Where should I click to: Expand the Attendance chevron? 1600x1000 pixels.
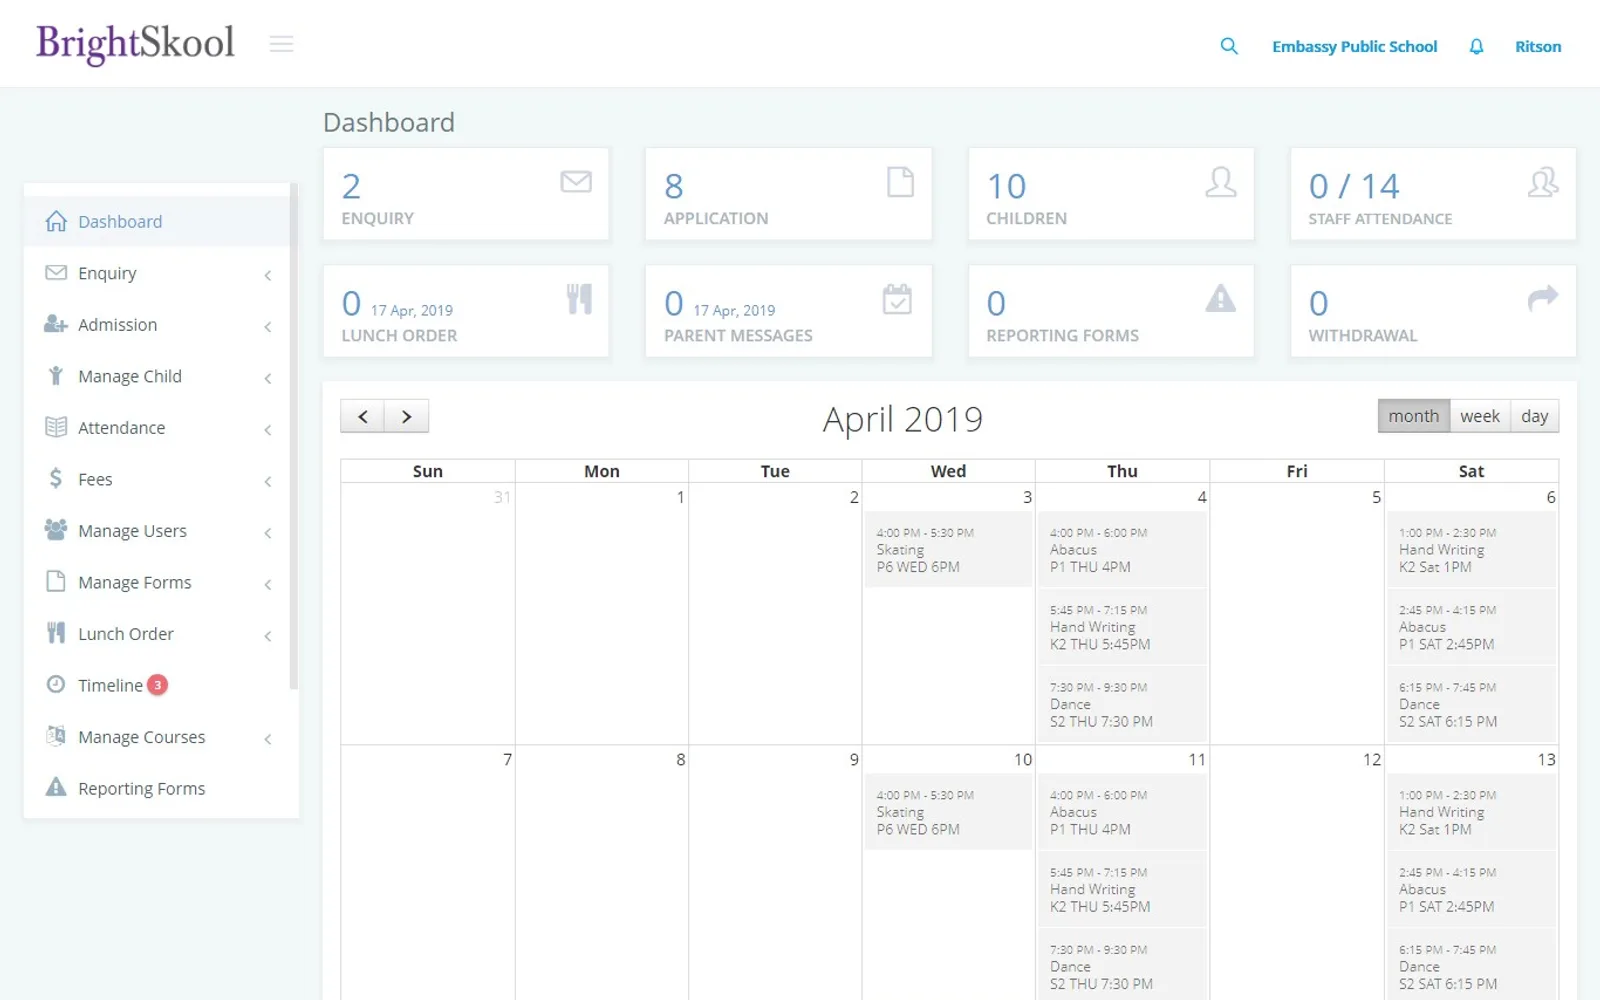pos(268,430)
